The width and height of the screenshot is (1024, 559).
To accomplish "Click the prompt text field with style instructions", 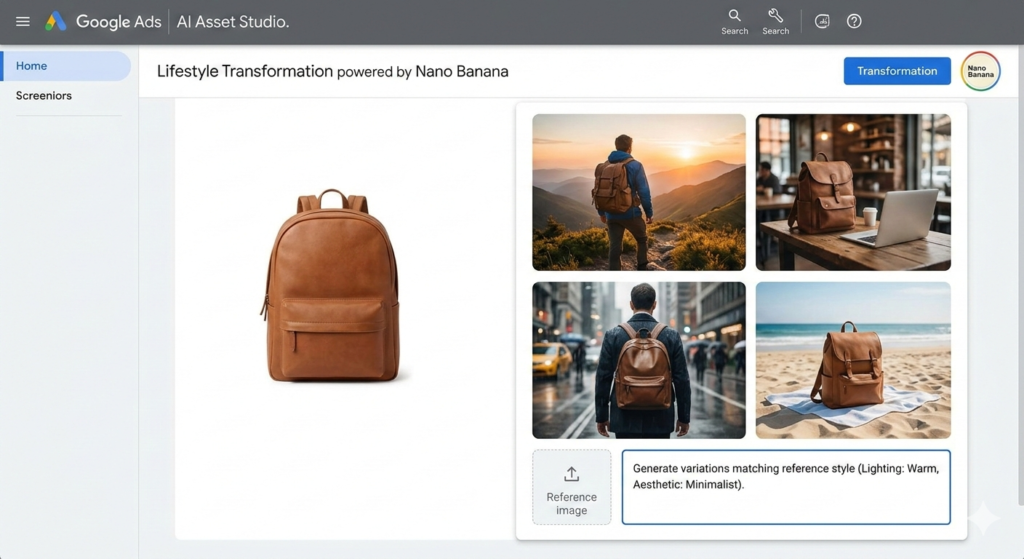I will (785, 486).
